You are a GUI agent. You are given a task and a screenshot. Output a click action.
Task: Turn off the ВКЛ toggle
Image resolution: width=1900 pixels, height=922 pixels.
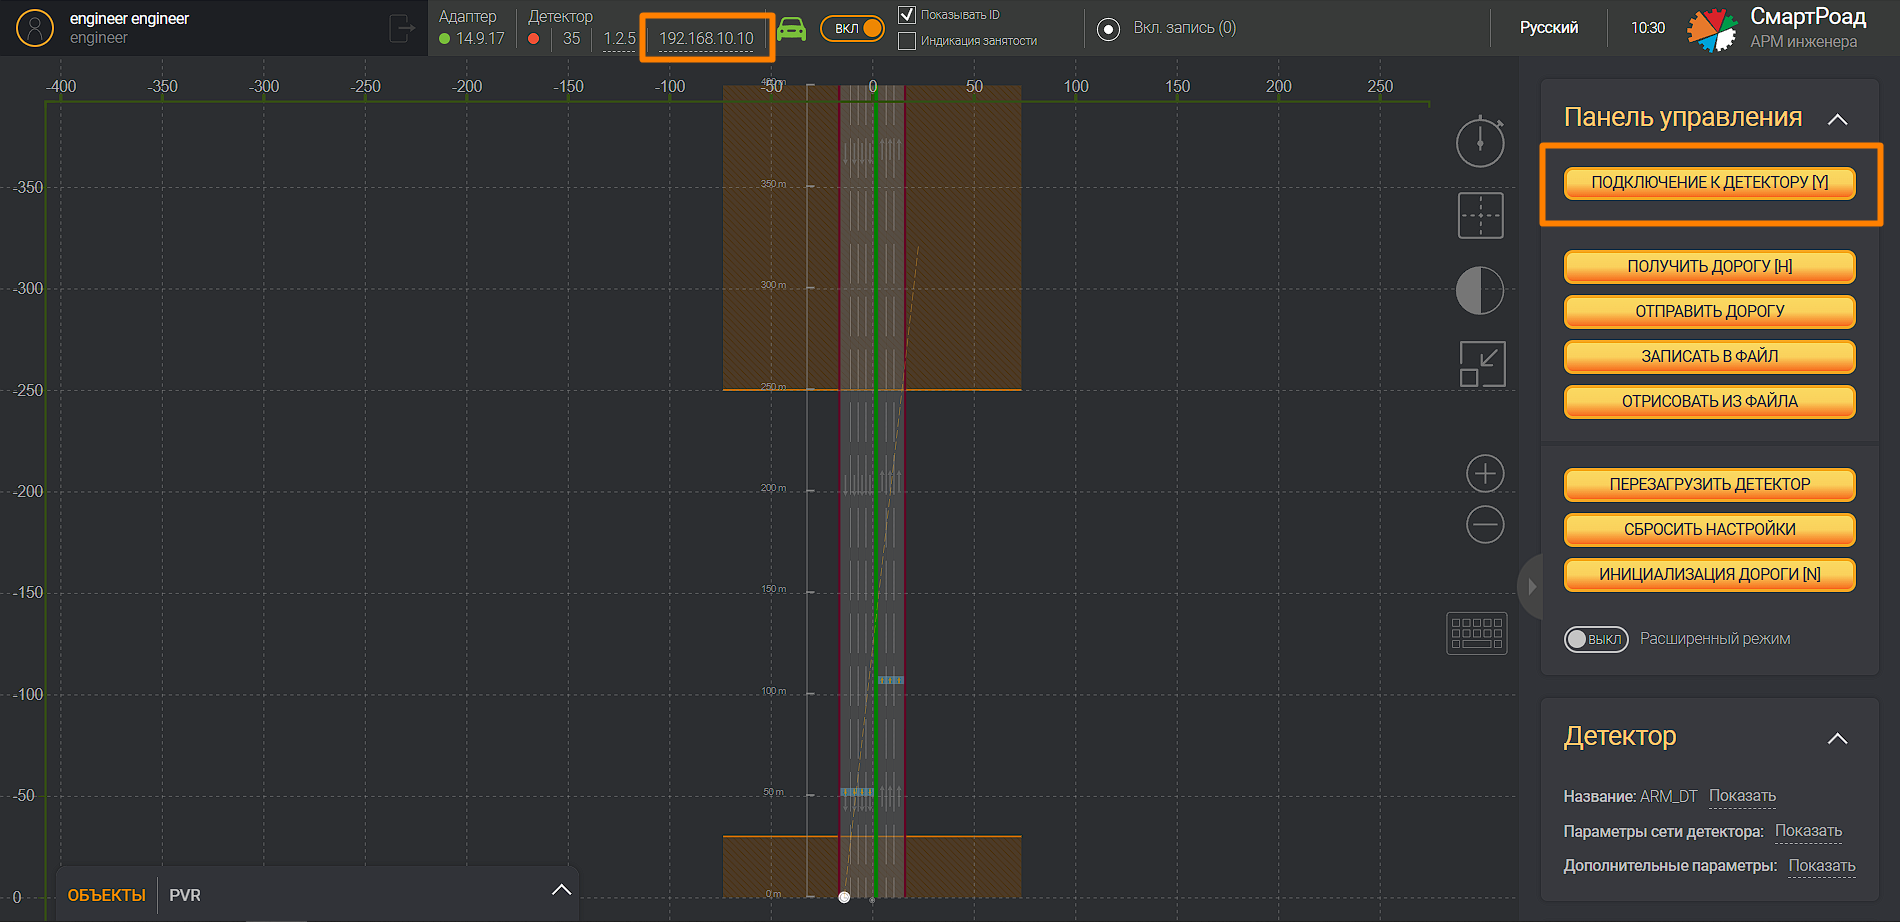coord(852,29)
